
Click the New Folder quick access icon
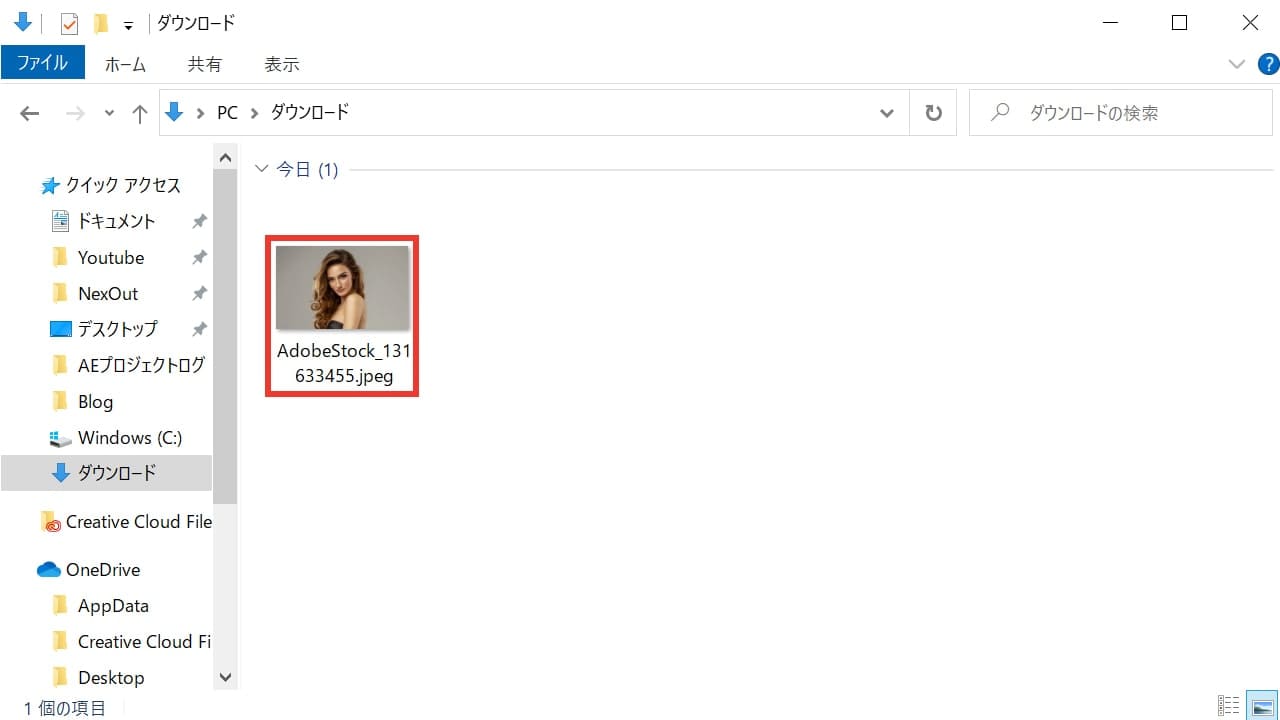coord(100,23)
